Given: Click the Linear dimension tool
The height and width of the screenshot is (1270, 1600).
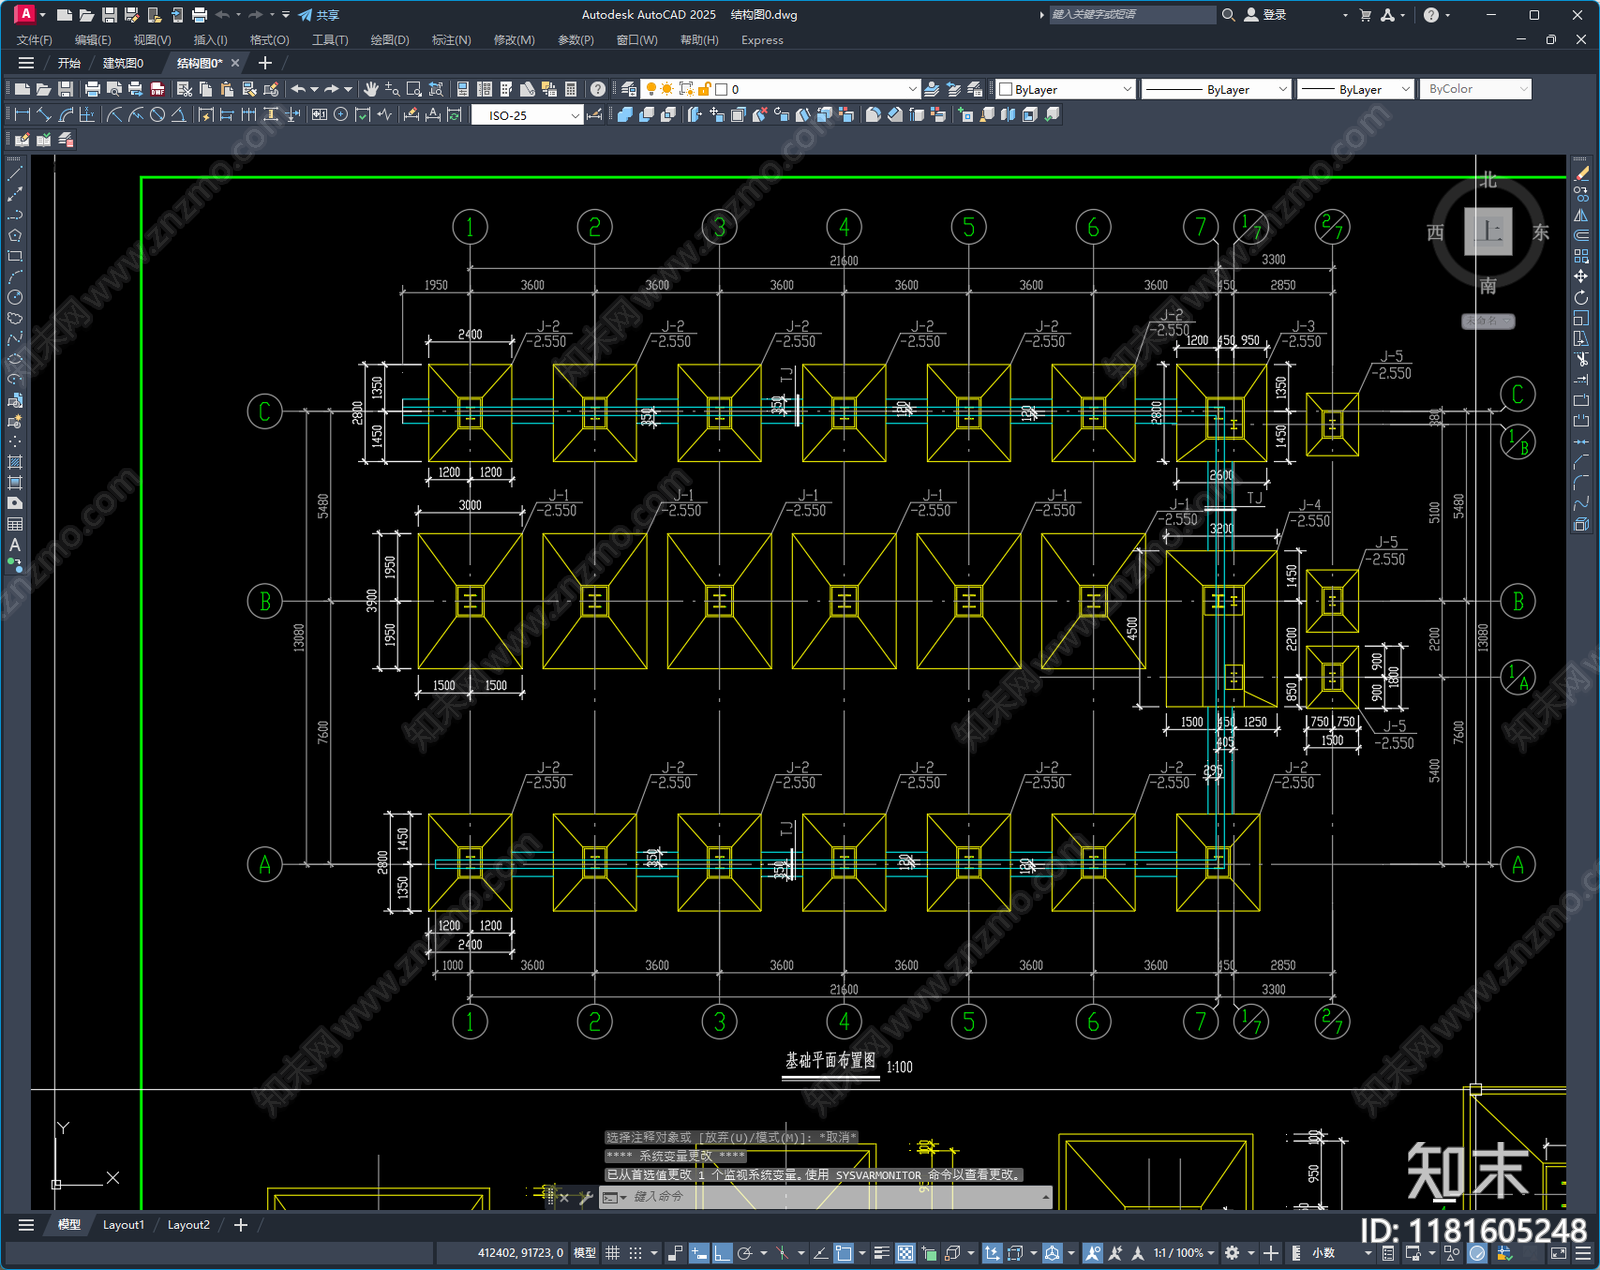Looking at the screenshot, I should point(22,115).
